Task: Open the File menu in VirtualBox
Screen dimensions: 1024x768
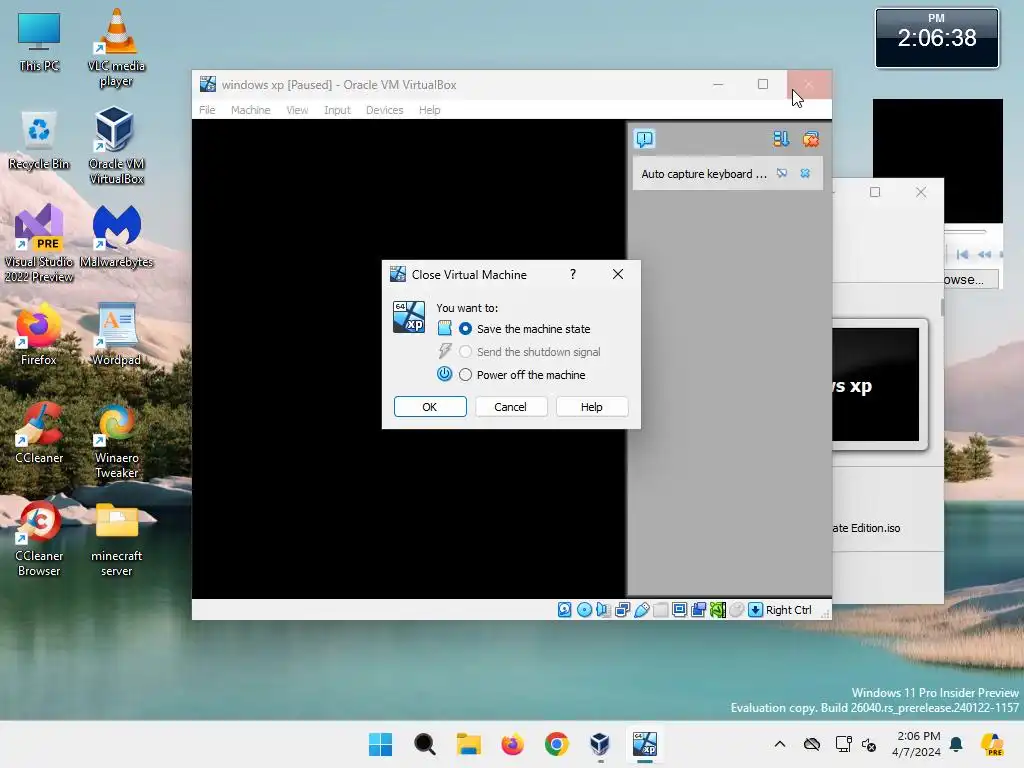Action: pyautogui.click(x=207, y=110)
